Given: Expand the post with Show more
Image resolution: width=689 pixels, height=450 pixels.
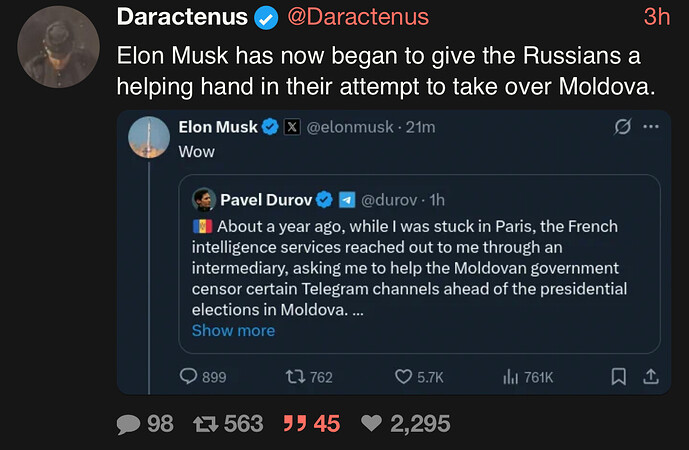Looking at the screenshot, I should pos(233,330).
